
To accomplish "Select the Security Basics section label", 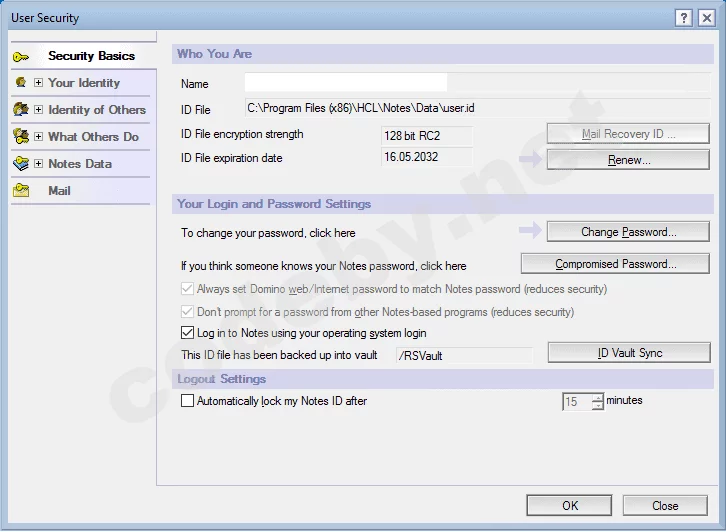I will coord(91,56).
